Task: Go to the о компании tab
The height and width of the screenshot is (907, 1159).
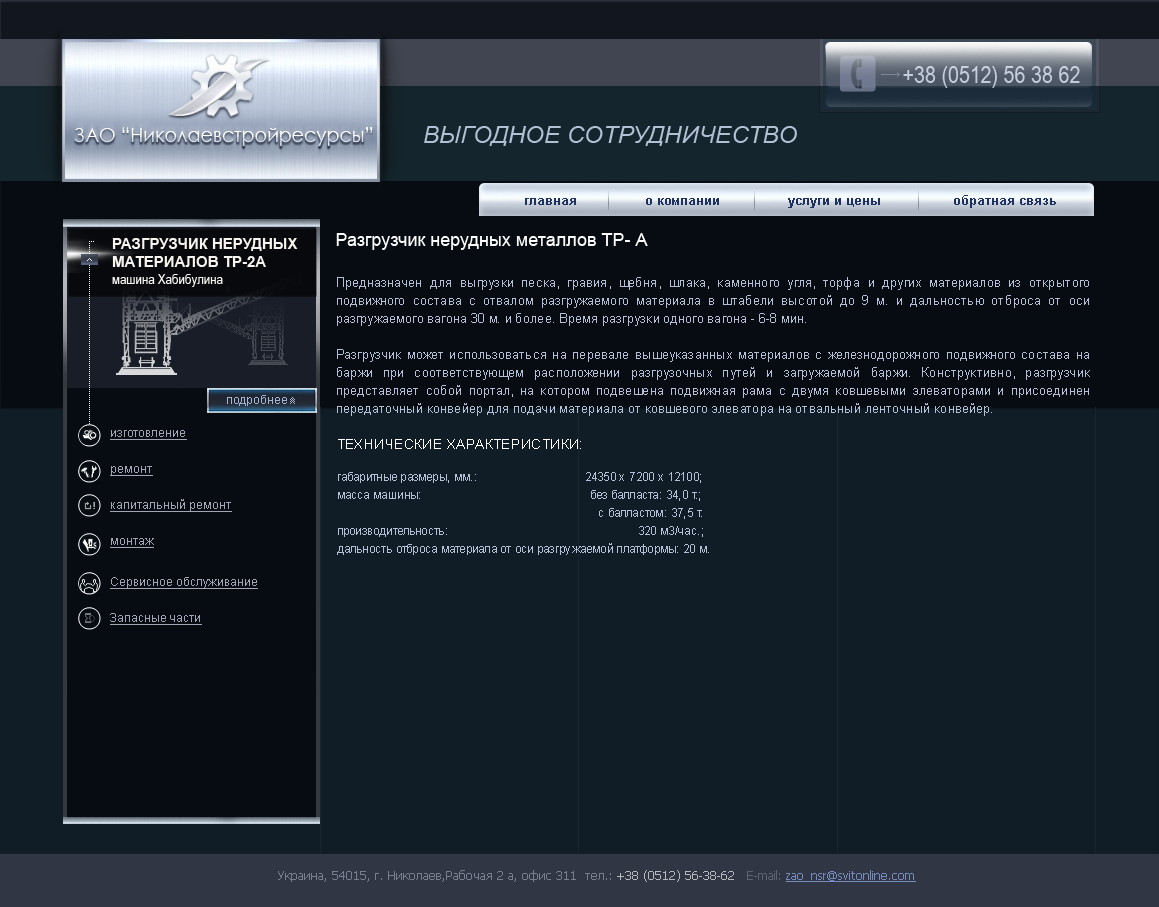Action: pos(682,201)
